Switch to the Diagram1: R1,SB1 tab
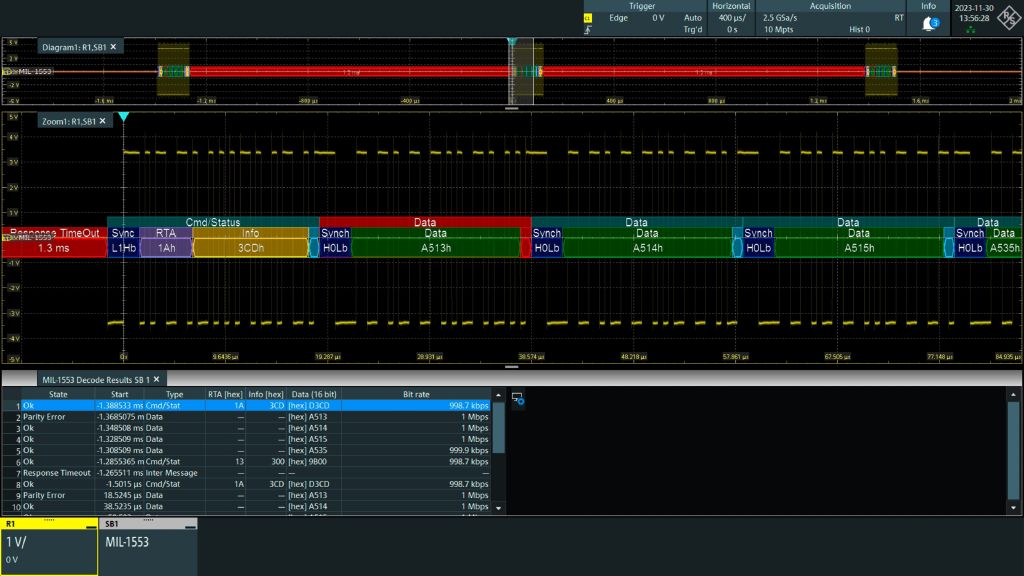This screenshot has height=576, width=1024. [x=72, y=45]
